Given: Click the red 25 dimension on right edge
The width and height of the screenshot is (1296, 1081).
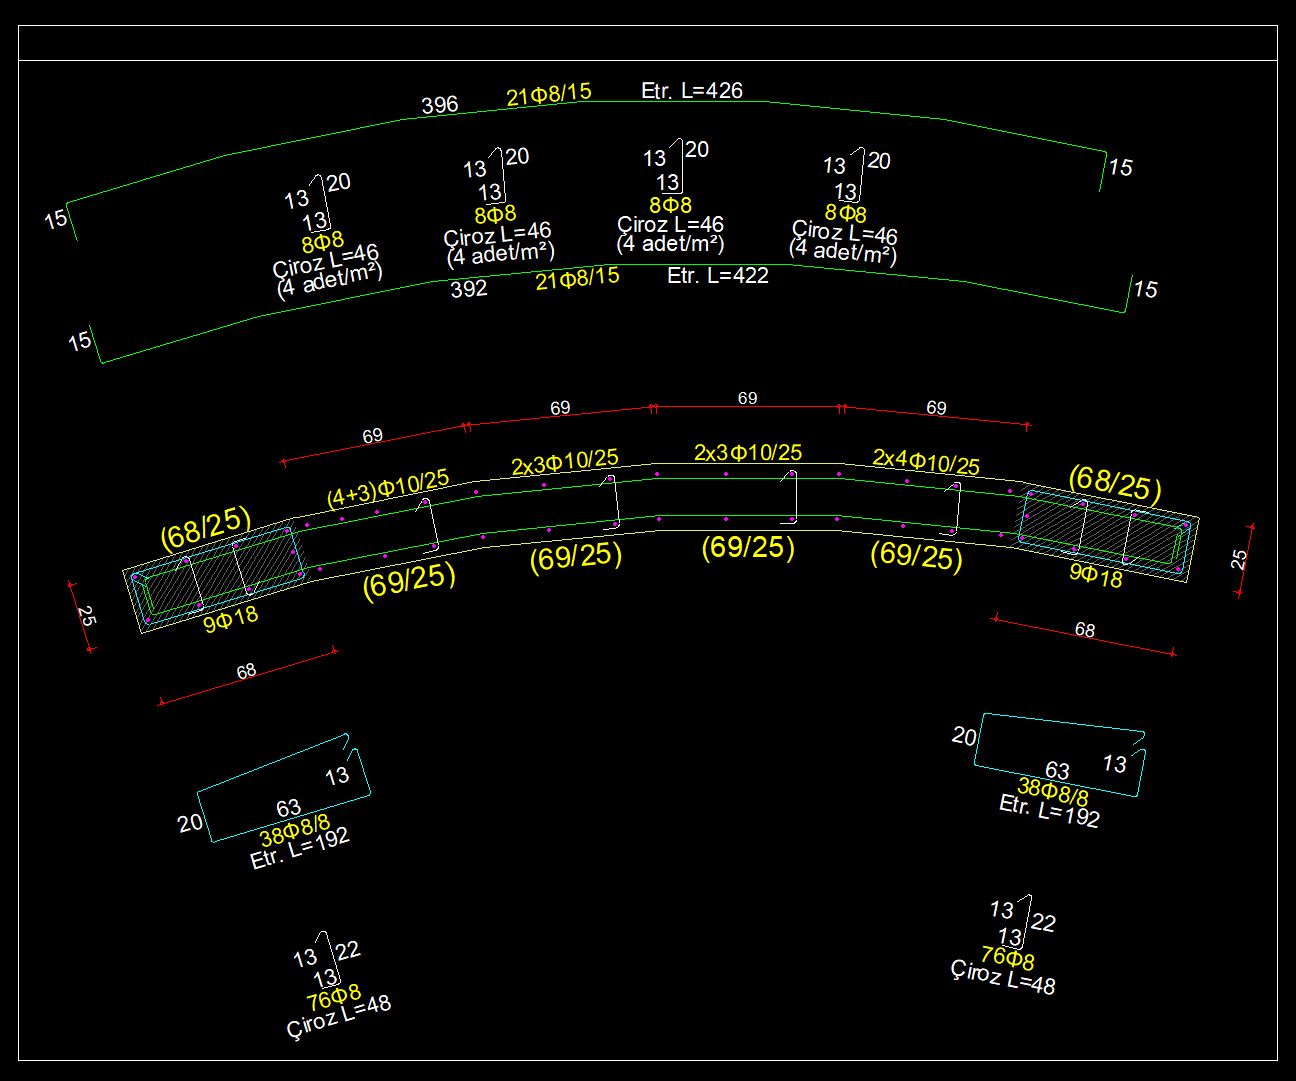Looking at the screenshot, I should 1239,560.
